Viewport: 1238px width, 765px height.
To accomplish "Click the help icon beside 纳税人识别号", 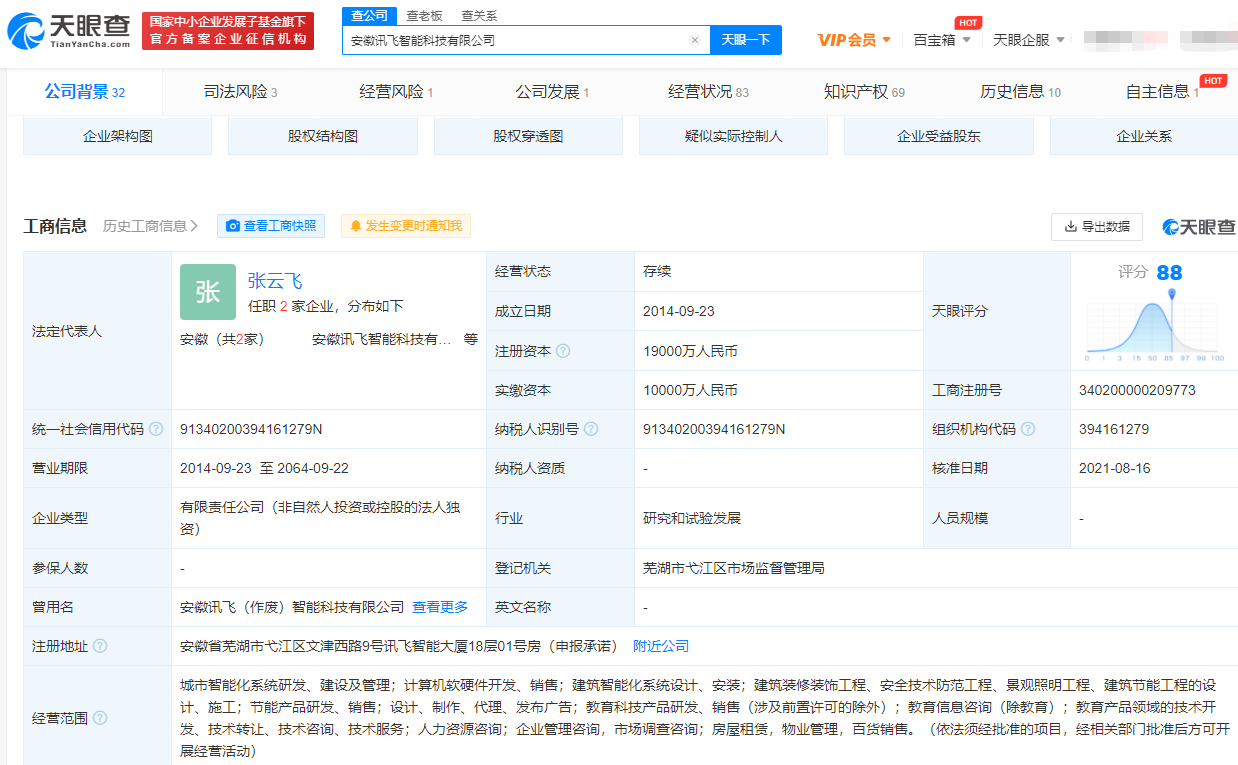I will (x=591, y=429).
